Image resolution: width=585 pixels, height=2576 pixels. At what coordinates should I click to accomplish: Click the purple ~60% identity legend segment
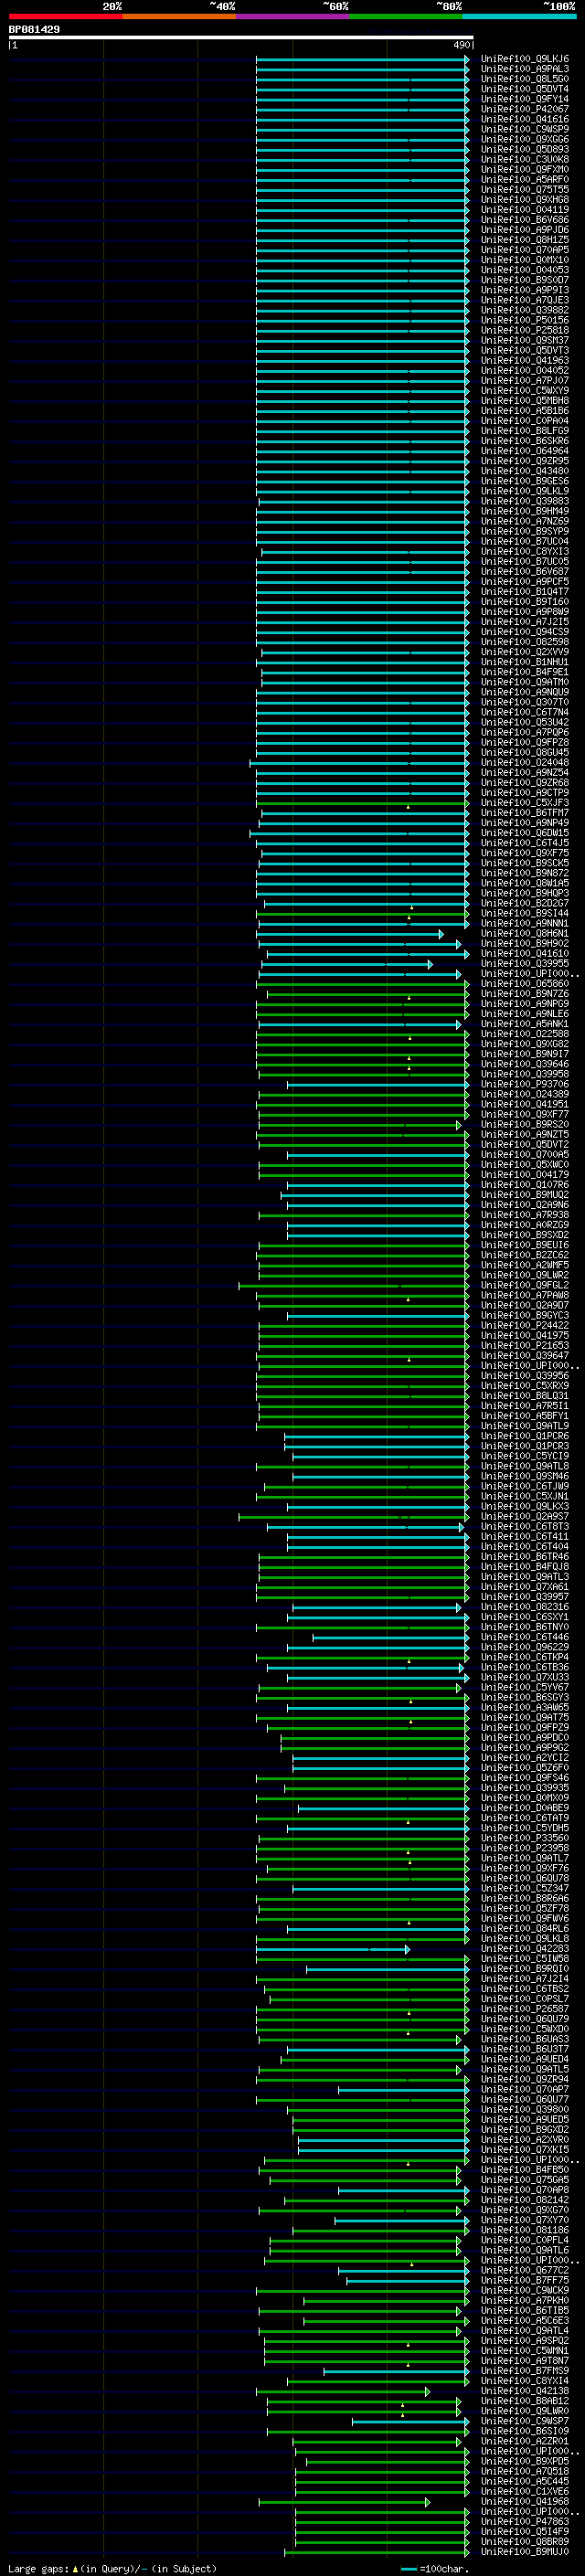pyautogui.click(x=293, y=16)
